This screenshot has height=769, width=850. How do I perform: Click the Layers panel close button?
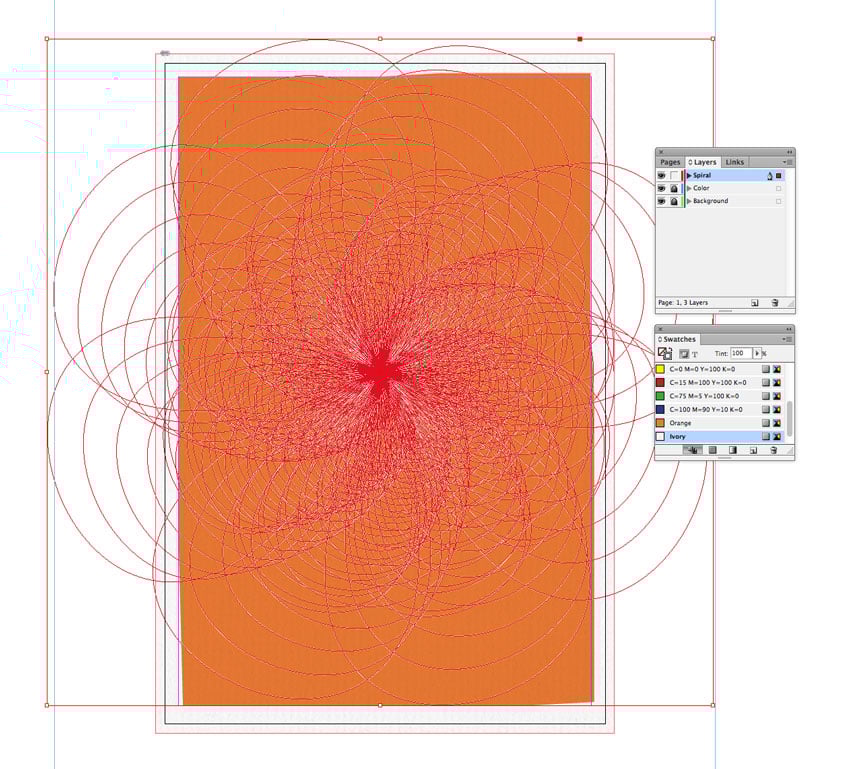pos(661,152)
